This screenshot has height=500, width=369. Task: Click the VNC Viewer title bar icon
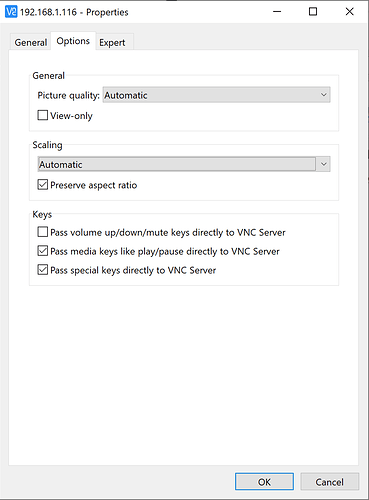tap(11, 12)
